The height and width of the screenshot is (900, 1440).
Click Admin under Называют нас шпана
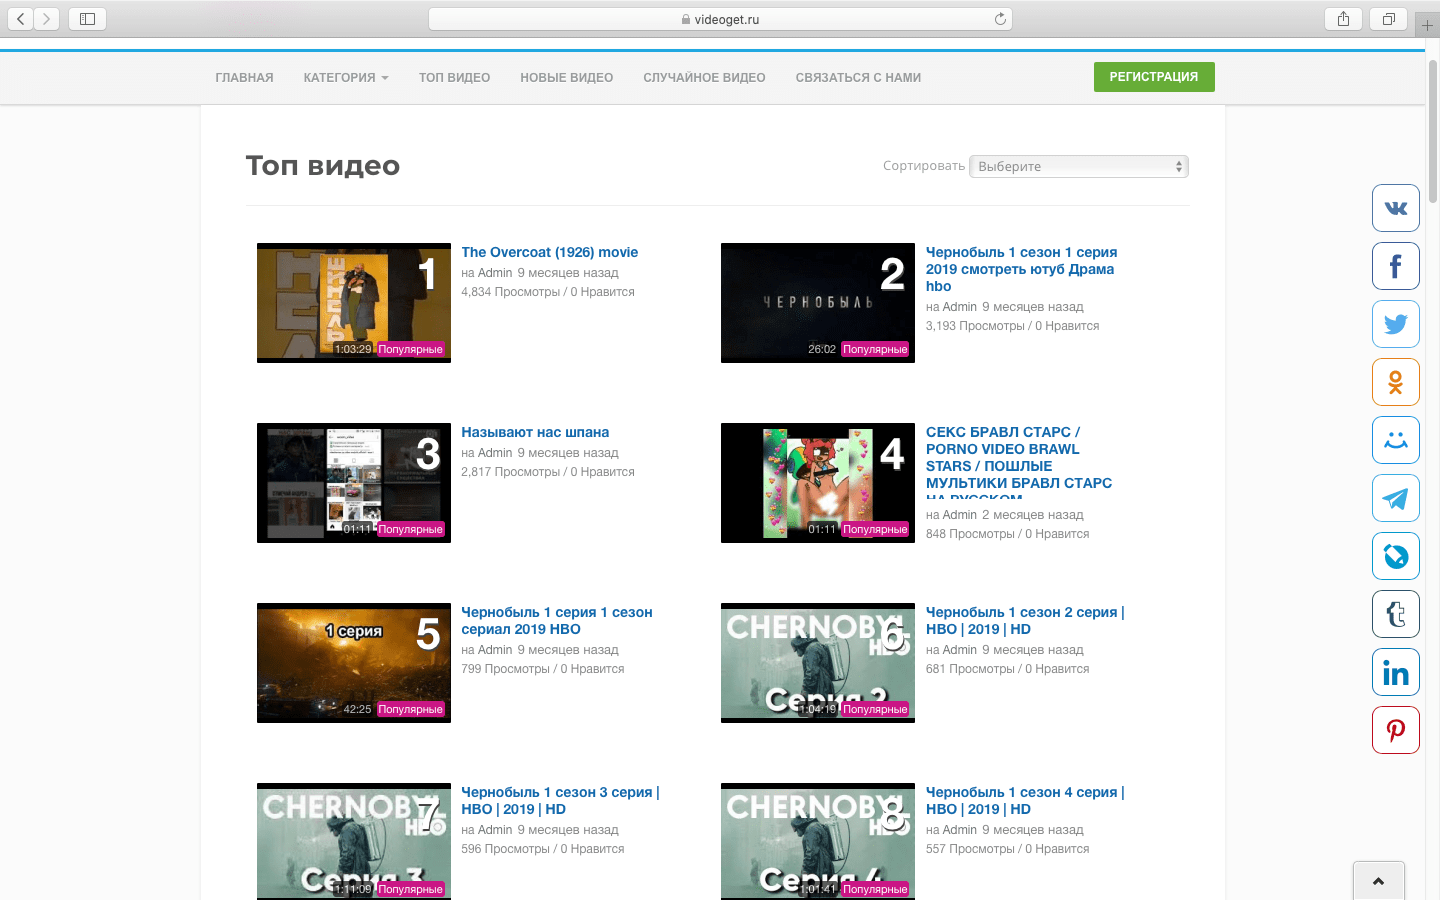495,453
